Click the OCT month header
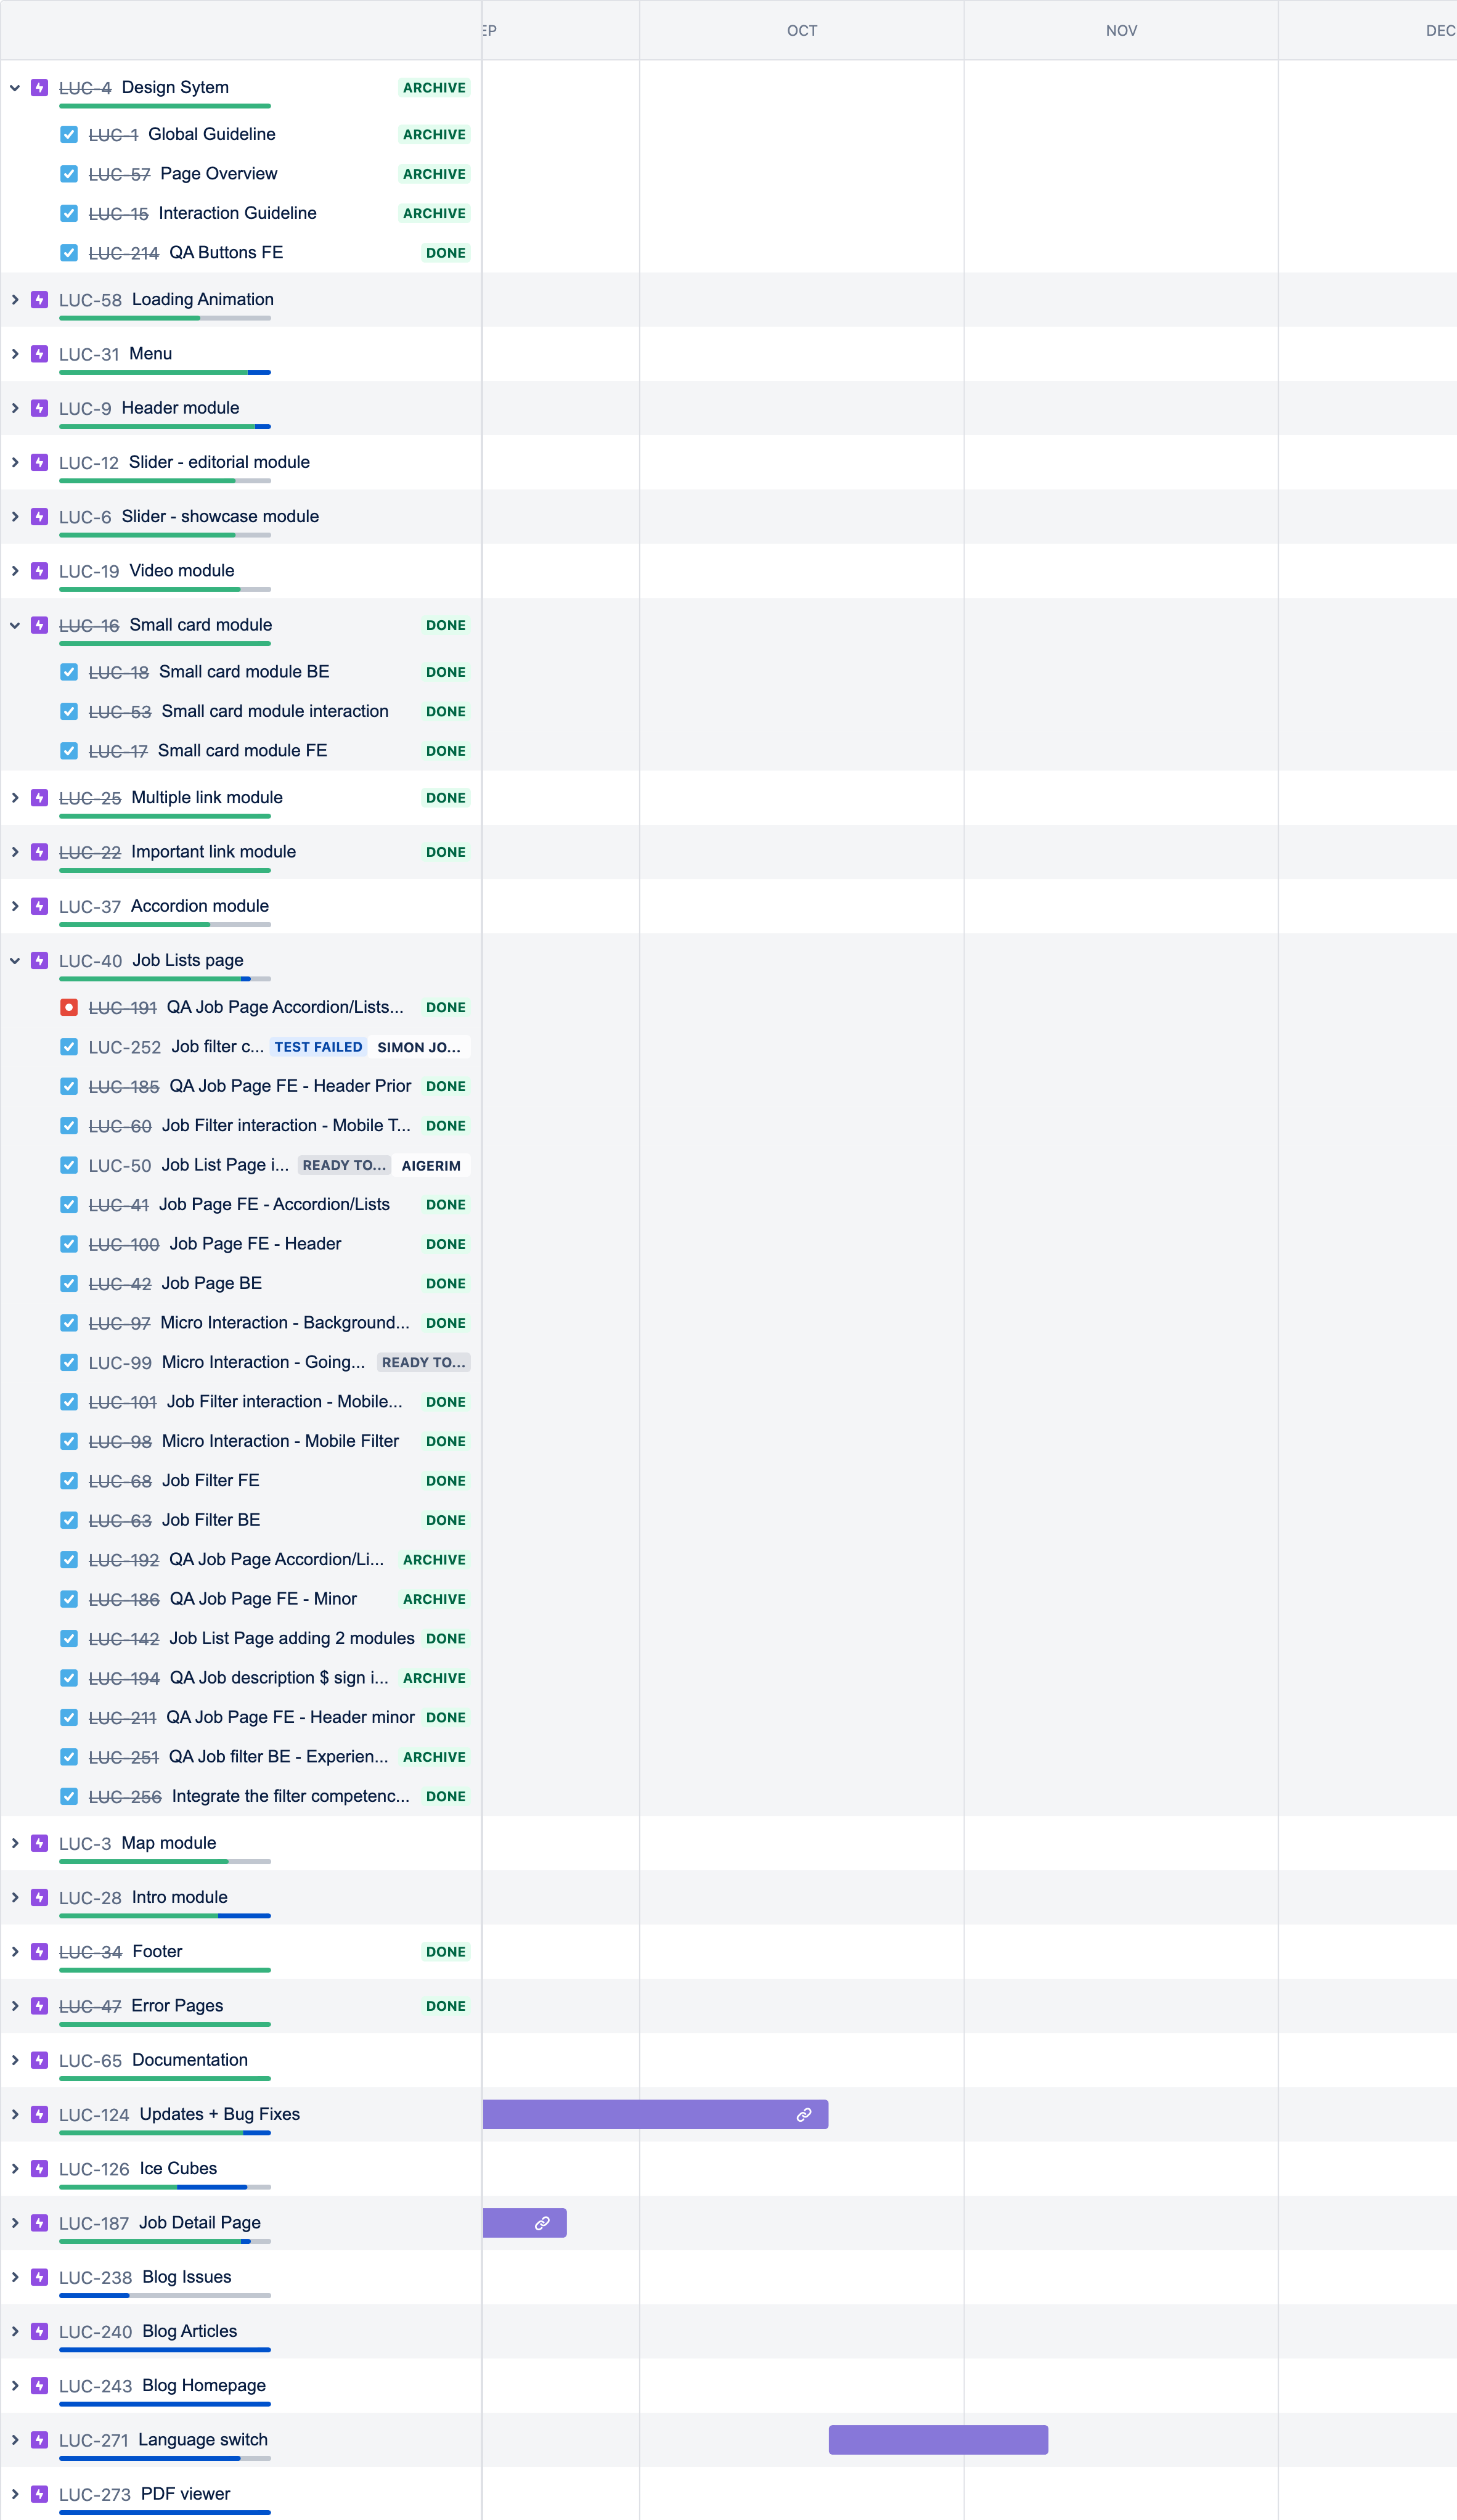The image size is (1457, 2520). point(802,31)
